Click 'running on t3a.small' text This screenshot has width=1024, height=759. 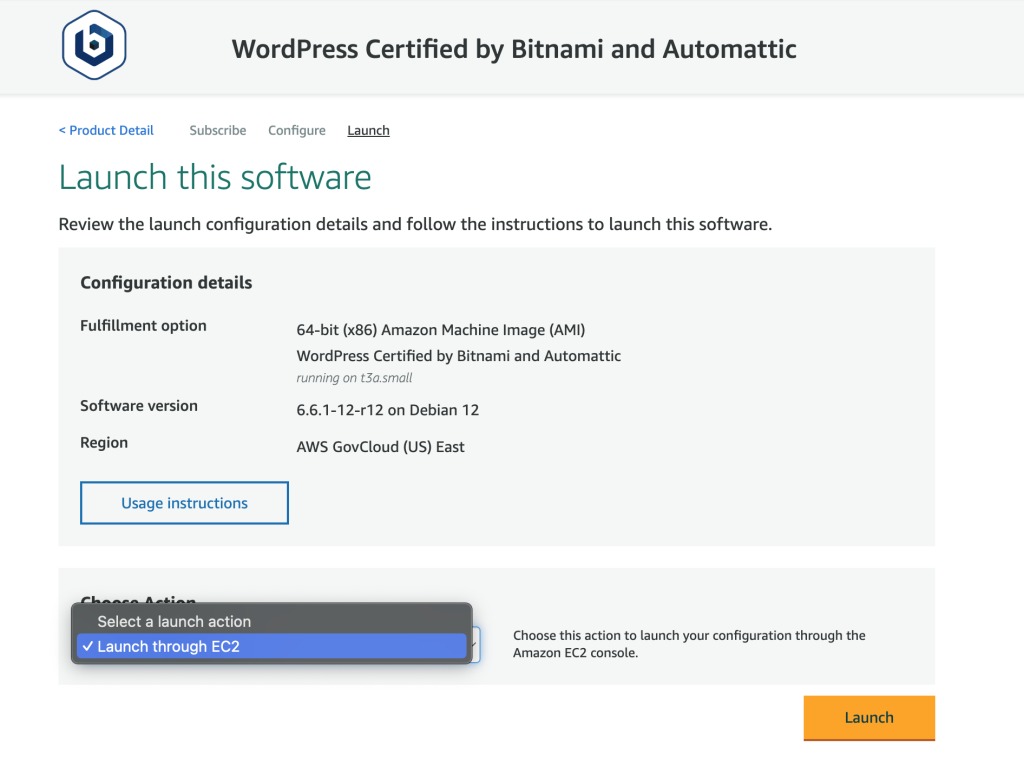coord(355,378)
